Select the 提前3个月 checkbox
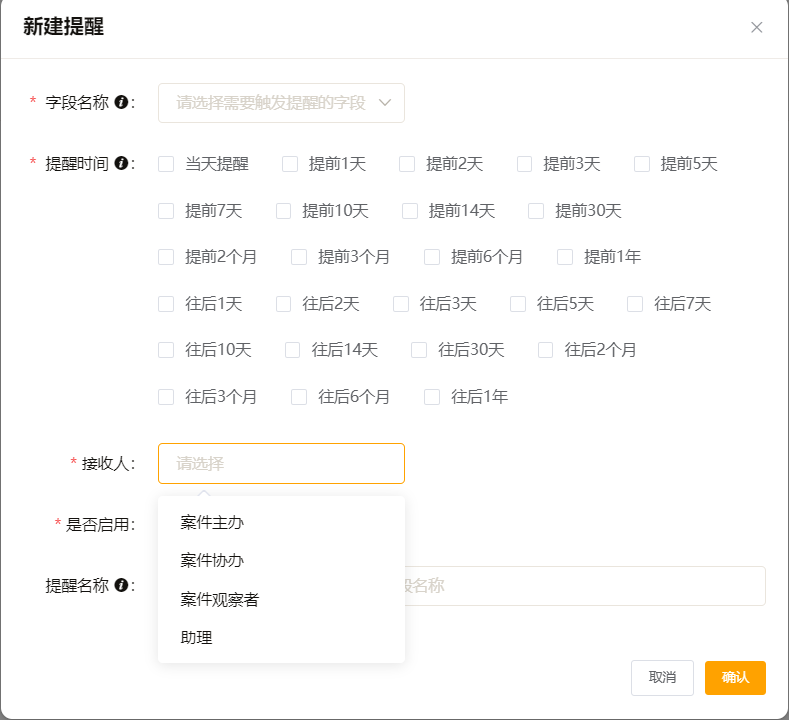 (299, 257)
